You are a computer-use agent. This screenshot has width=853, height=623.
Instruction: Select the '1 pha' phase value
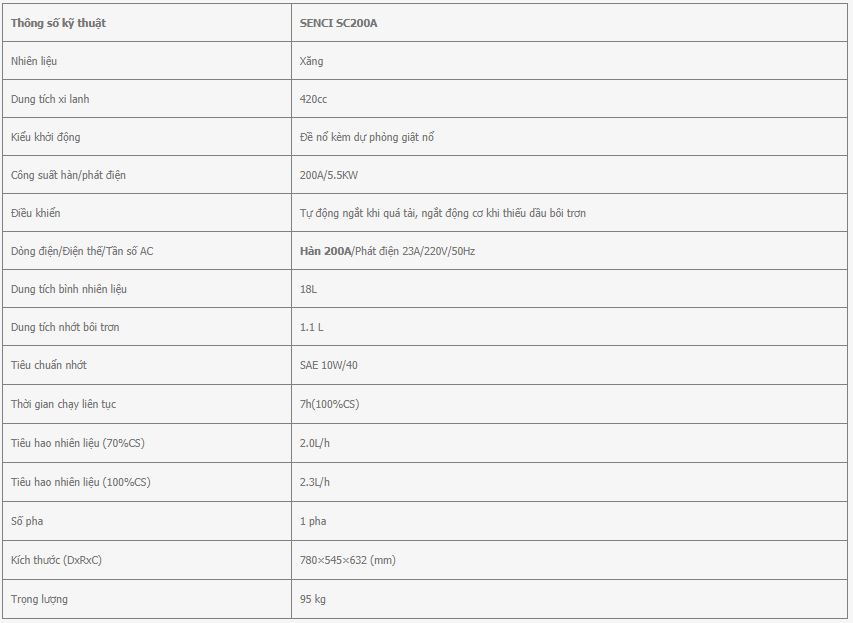[313, 521]
